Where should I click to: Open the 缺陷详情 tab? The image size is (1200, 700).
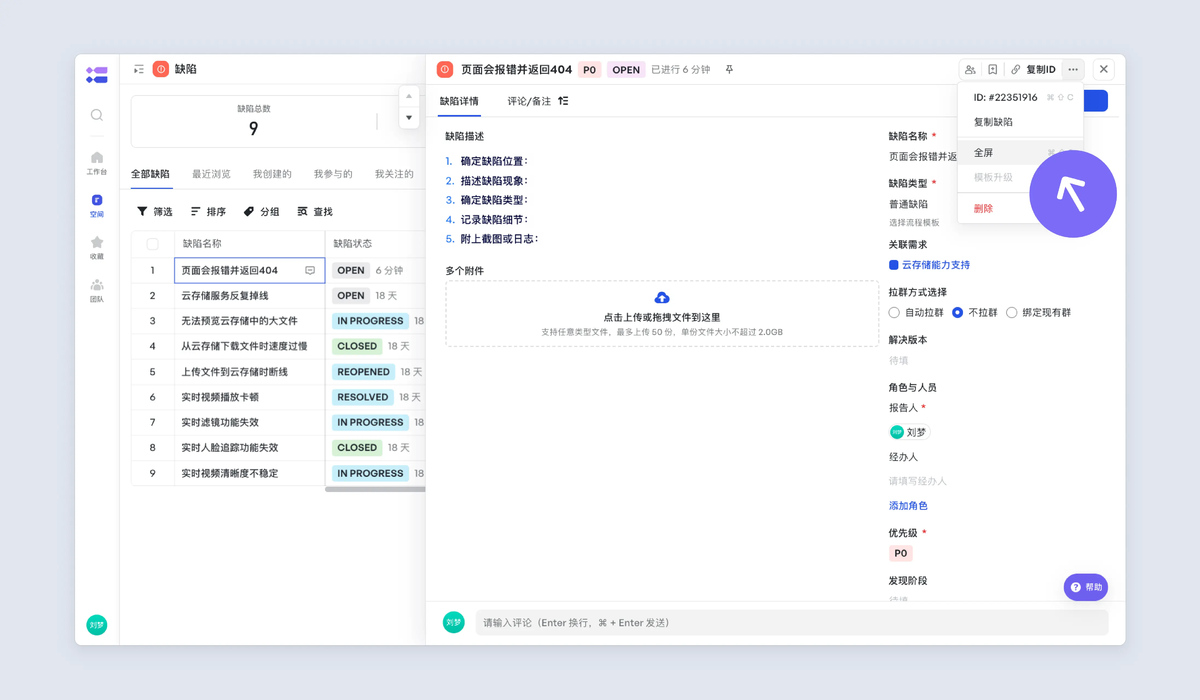point(459,101)
